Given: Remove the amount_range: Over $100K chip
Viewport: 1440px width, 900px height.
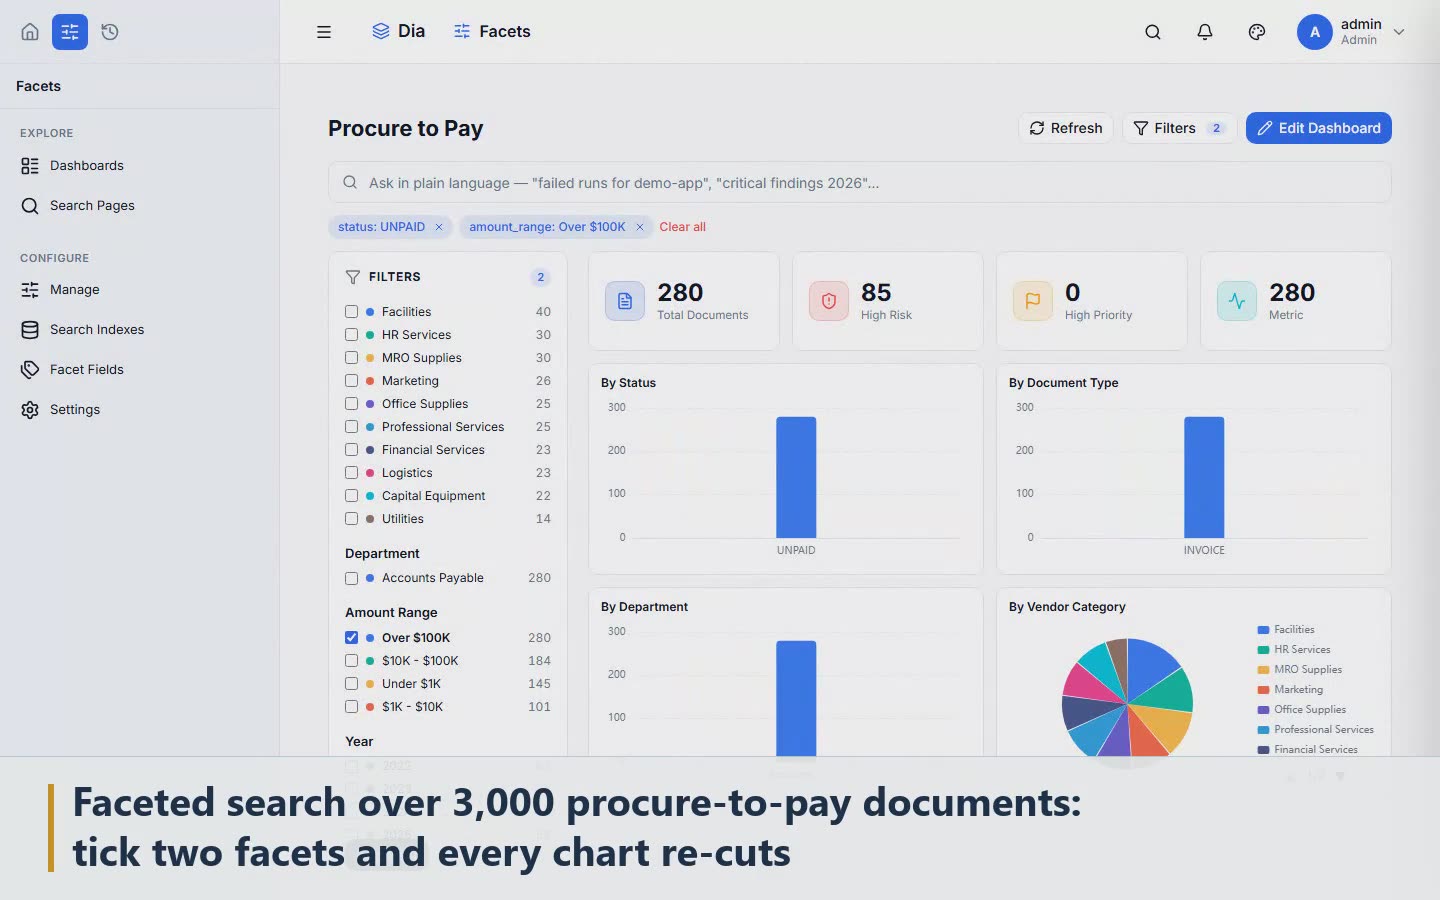Looking at the screenshot, I should [x=640, y=227].
